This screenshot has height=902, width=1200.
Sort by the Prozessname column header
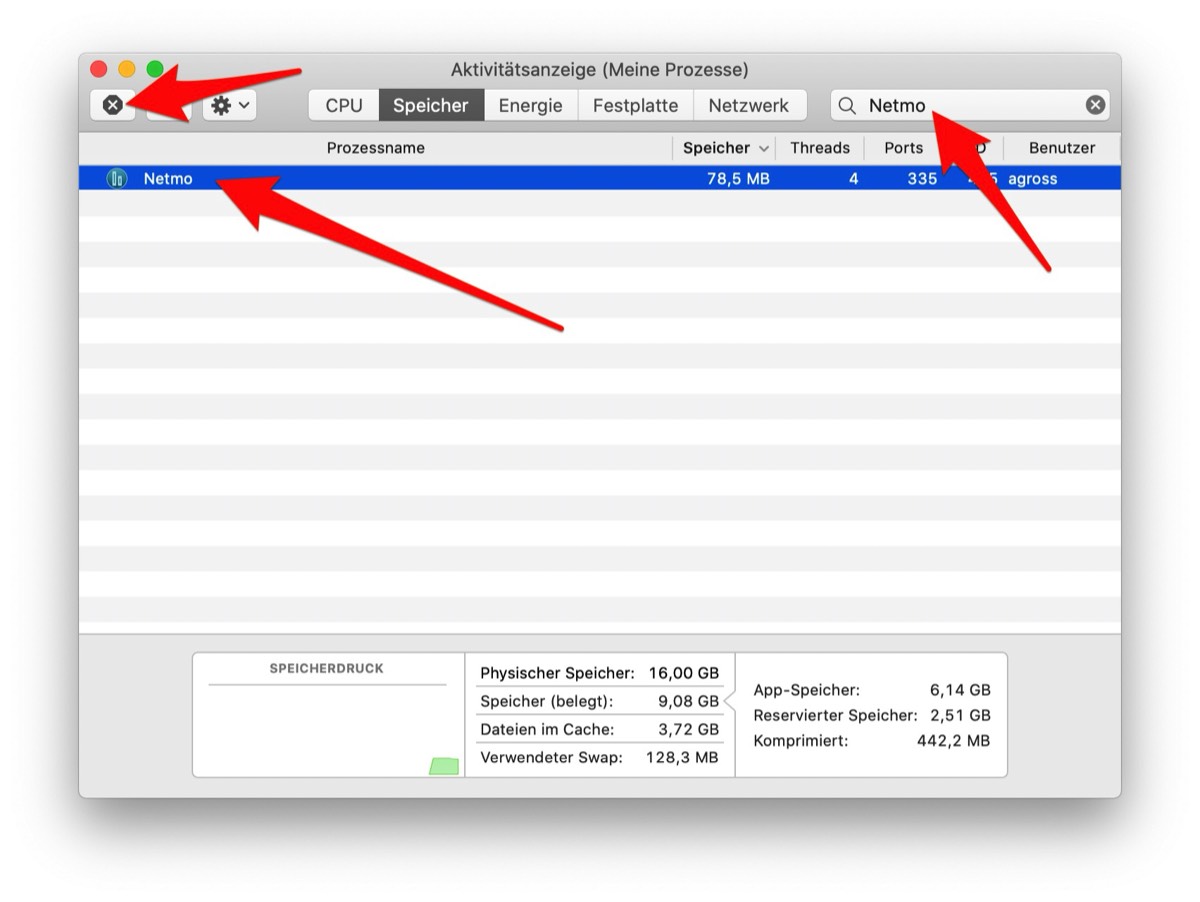click(x=376, y=148)
